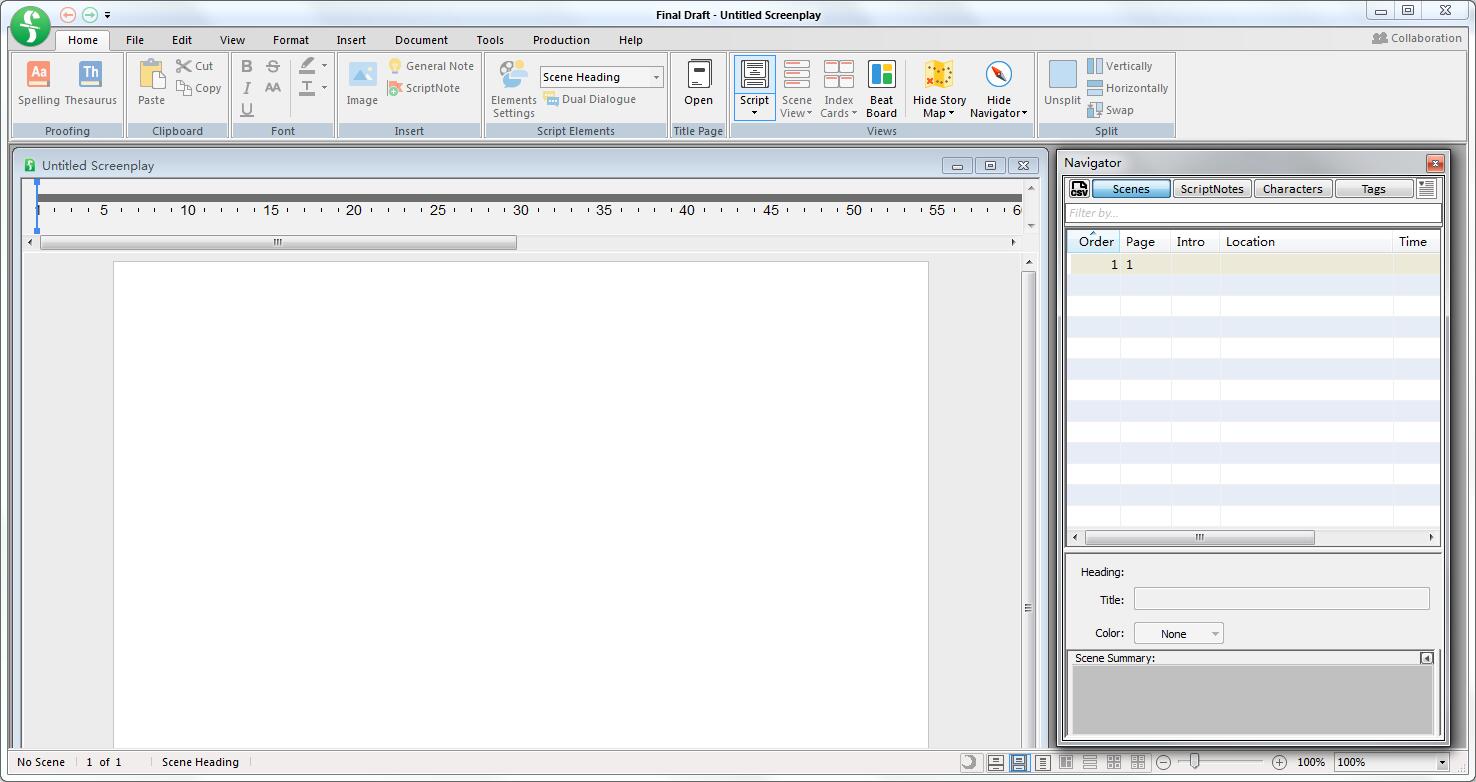Viewport: 1476px width, 782px height.
Task: Open the Thesaurus tool
Action: tap(91, 83)
